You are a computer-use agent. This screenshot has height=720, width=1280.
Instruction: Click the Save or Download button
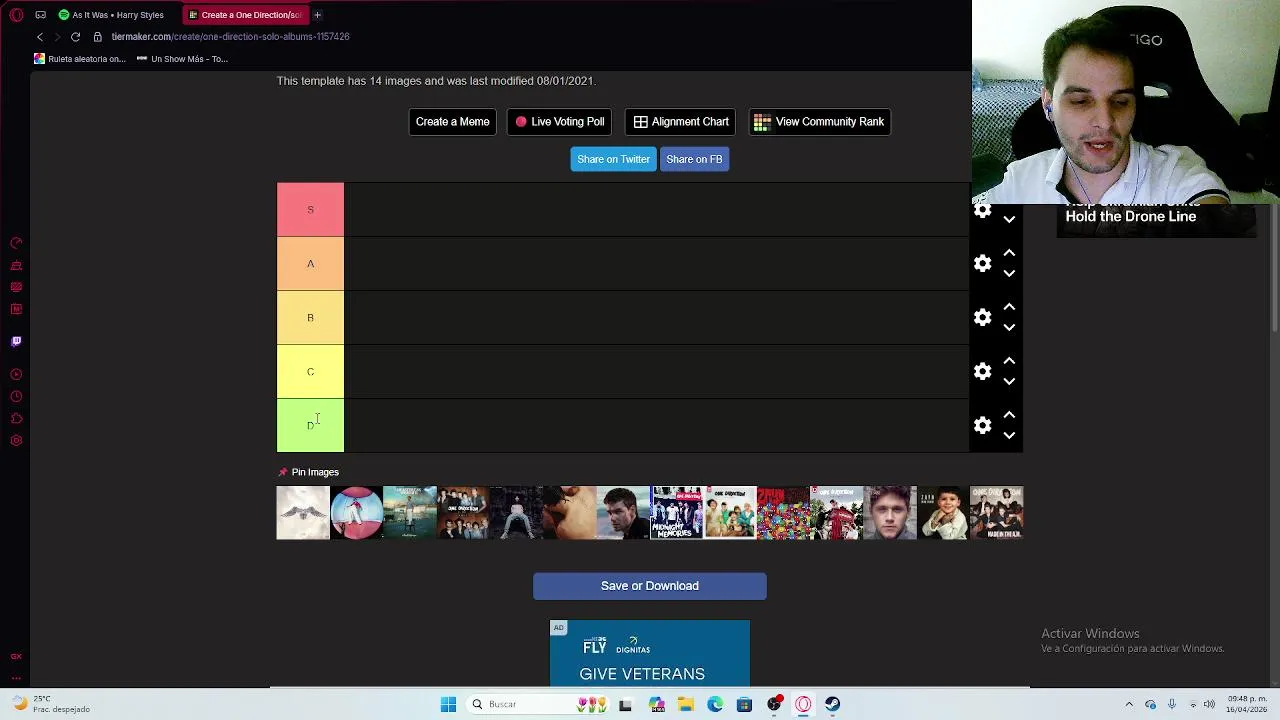(650, 586)
